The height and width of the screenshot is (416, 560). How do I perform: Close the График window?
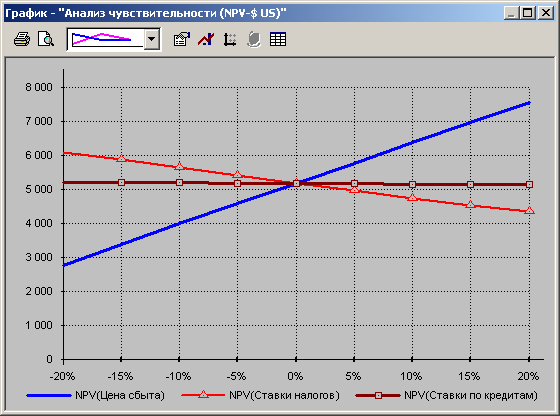click(546, 13)
